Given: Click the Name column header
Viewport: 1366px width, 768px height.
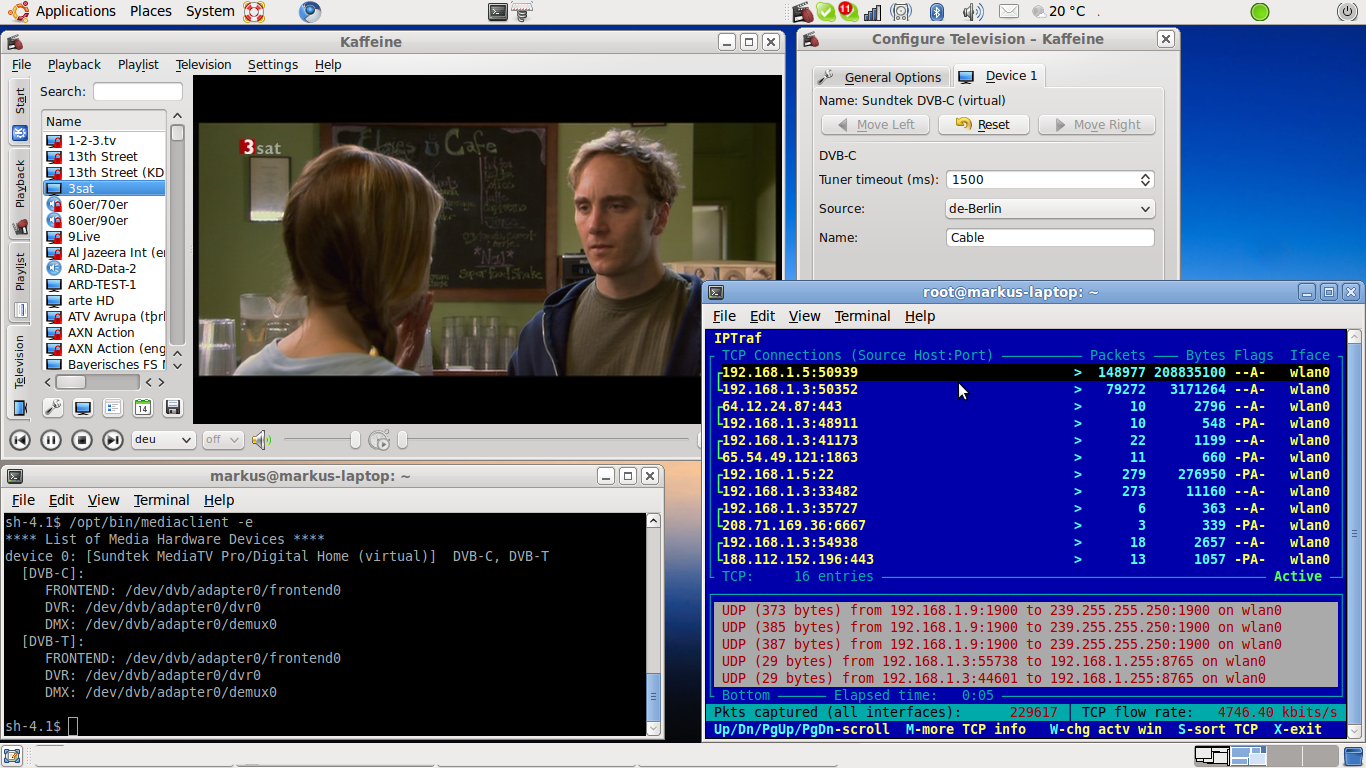Looking at the screenshot, I should [104, 121].
